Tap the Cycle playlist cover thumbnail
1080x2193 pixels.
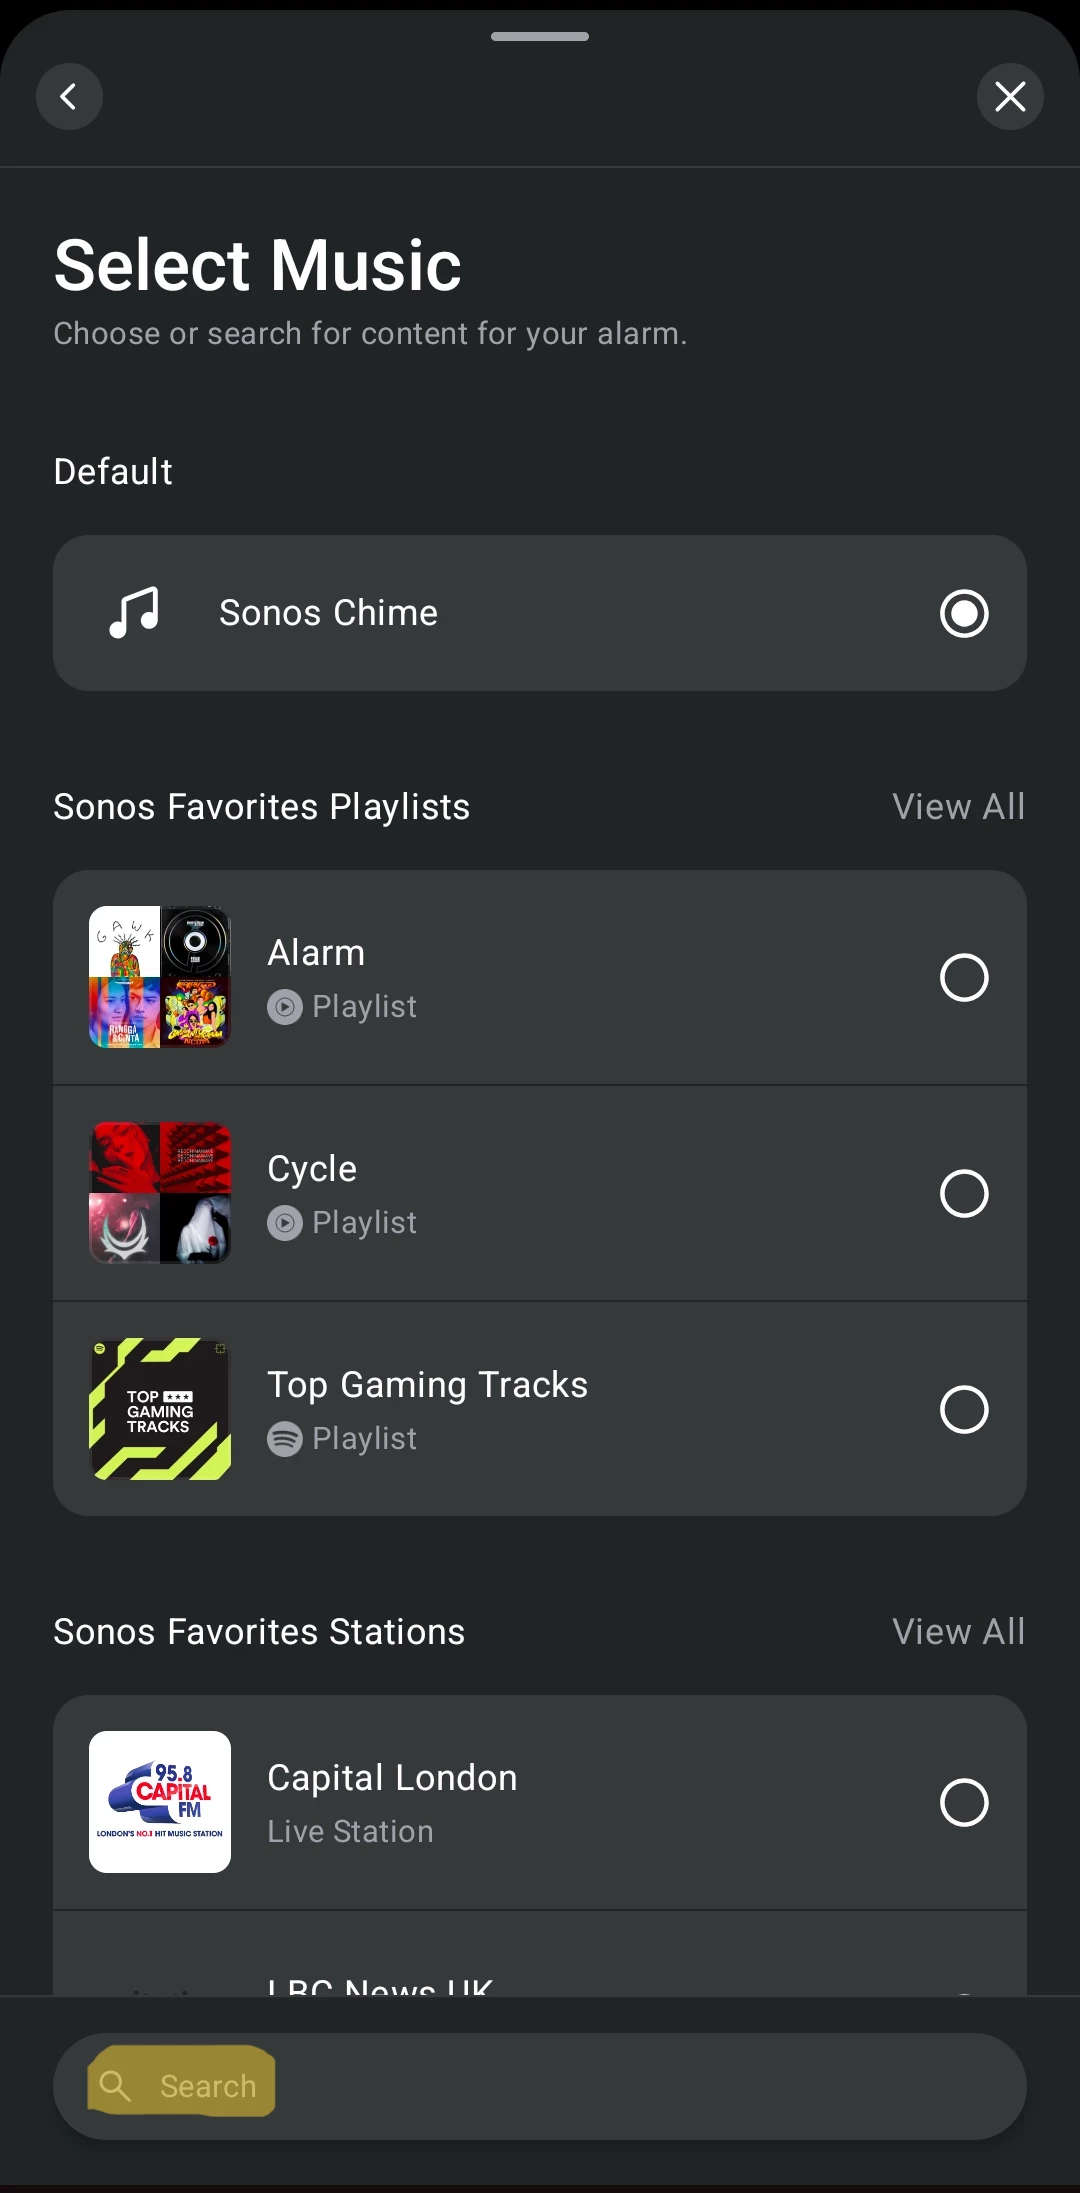click(x=160, y=1193)
